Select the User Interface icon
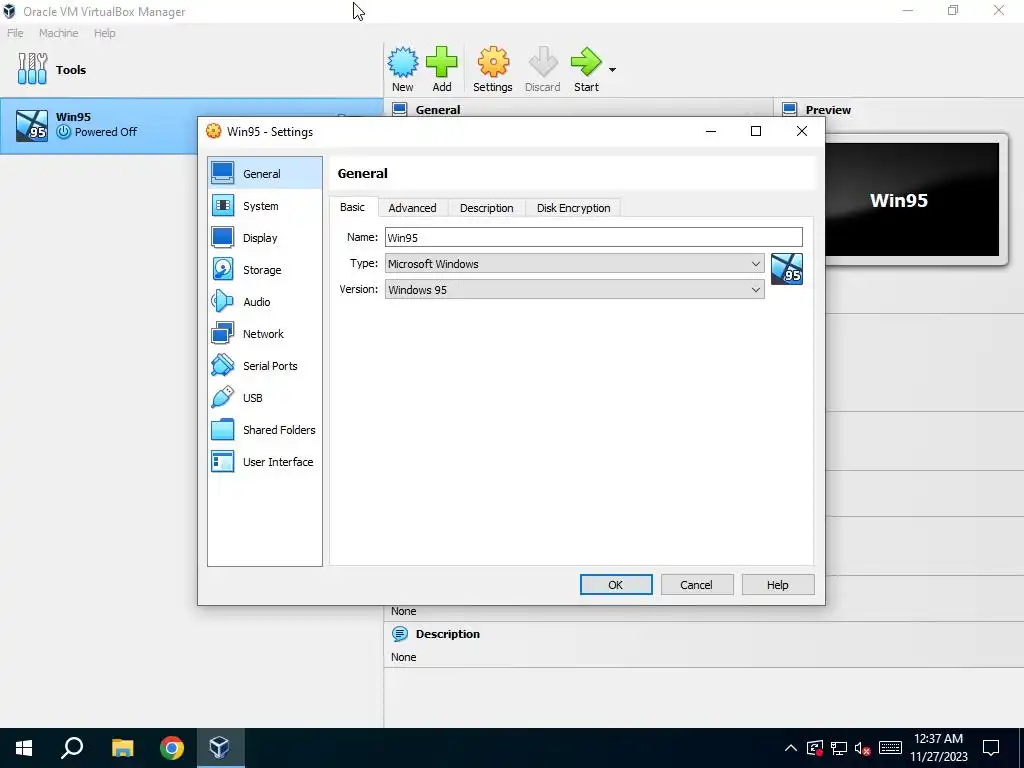Screen dimensions: 1024x768 pyautogui.click(x=223, y=461)
